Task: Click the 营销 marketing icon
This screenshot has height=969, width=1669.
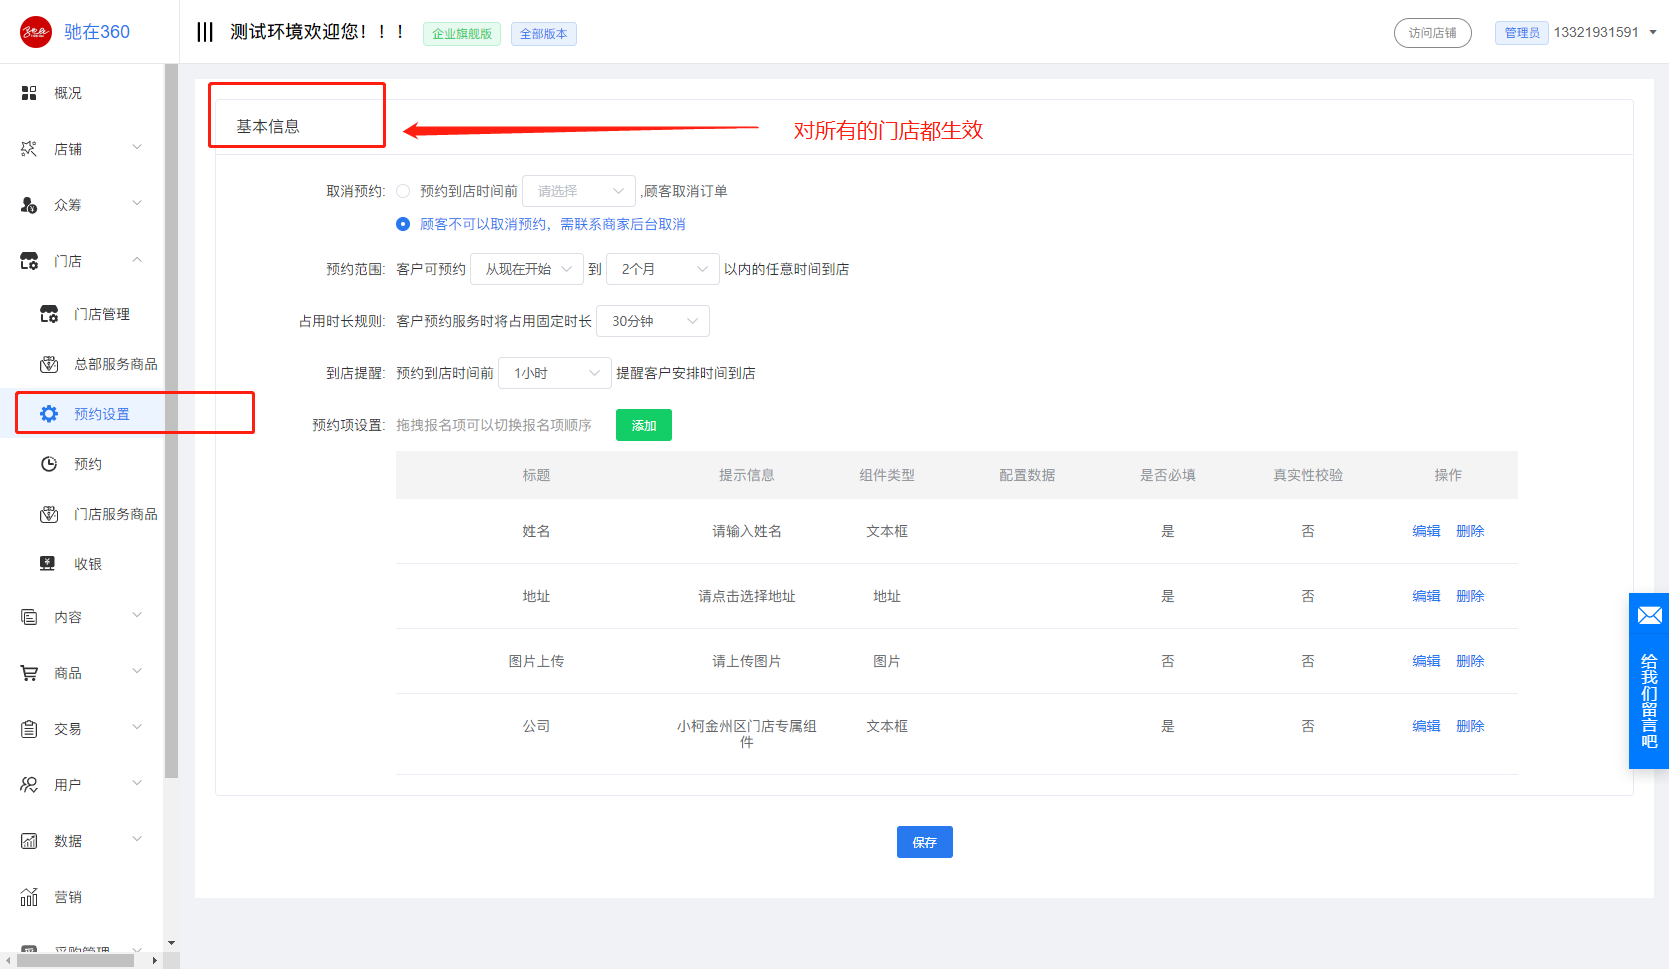Action: point(29,897)
